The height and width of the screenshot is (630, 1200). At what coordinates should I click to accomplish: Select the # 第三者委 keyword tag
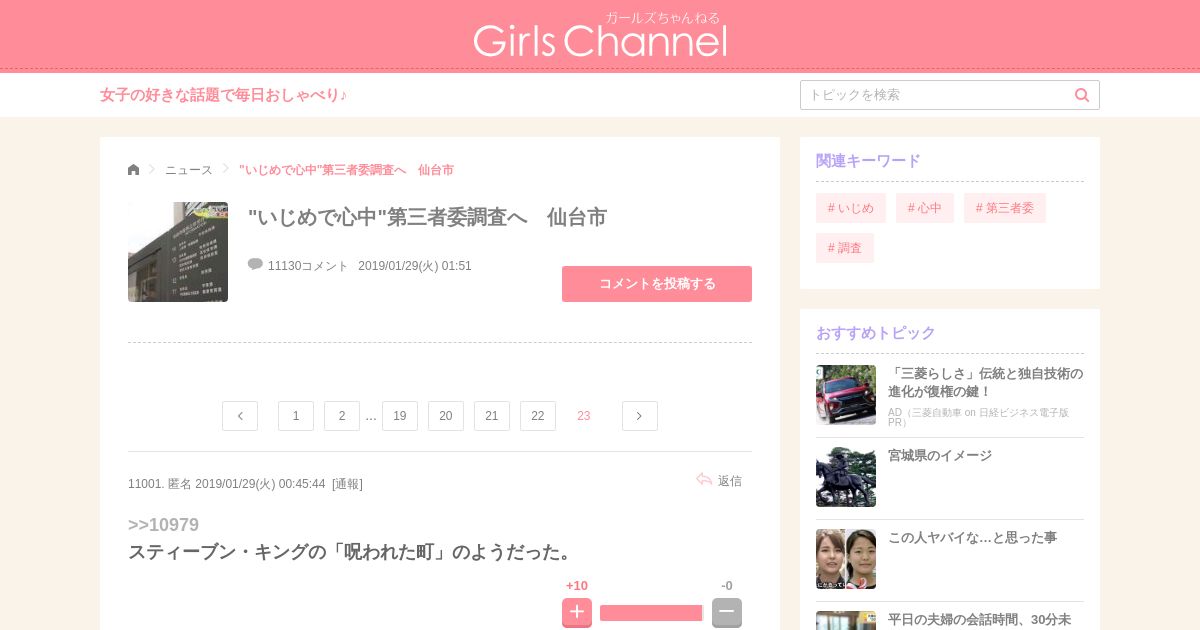point(1005,208)
